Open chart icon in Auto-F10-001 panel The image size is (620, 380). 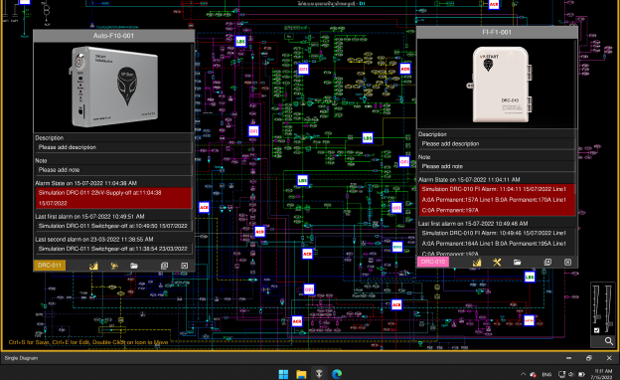[94, 266]
